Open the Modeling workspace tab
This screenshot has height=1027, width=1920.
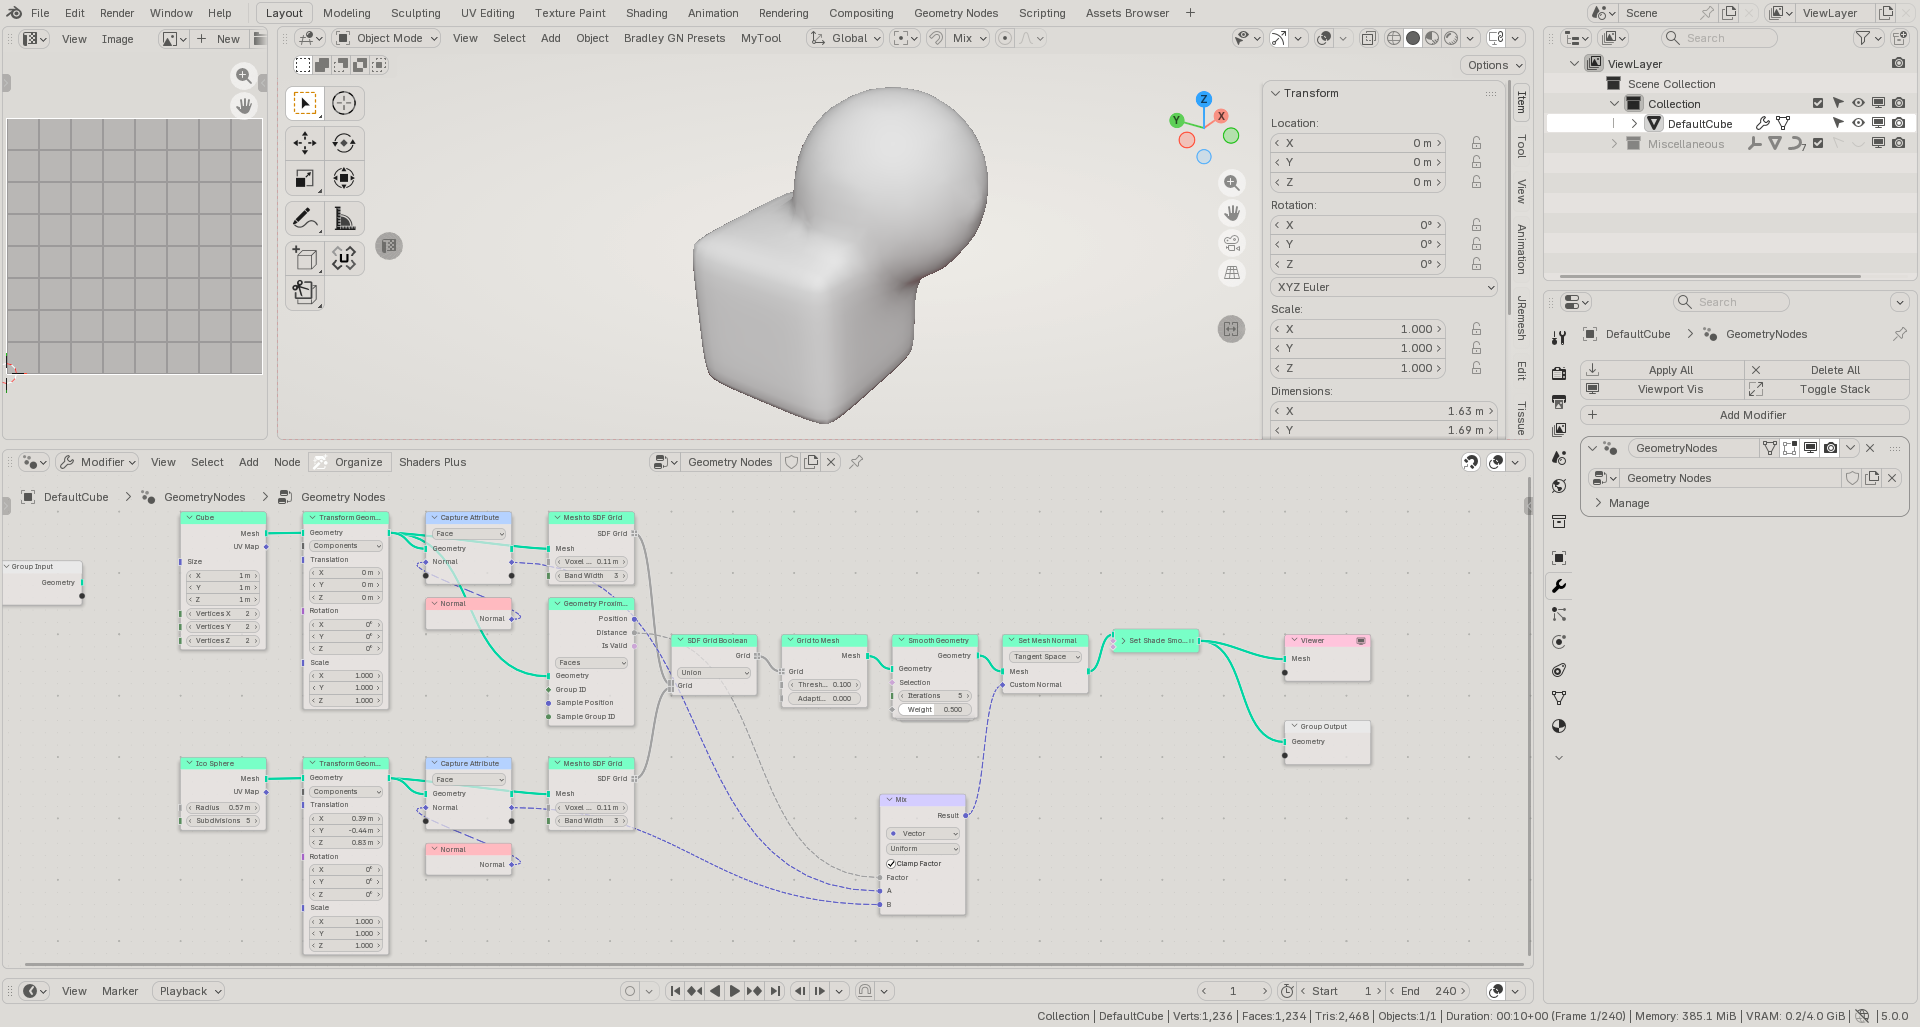346,13
